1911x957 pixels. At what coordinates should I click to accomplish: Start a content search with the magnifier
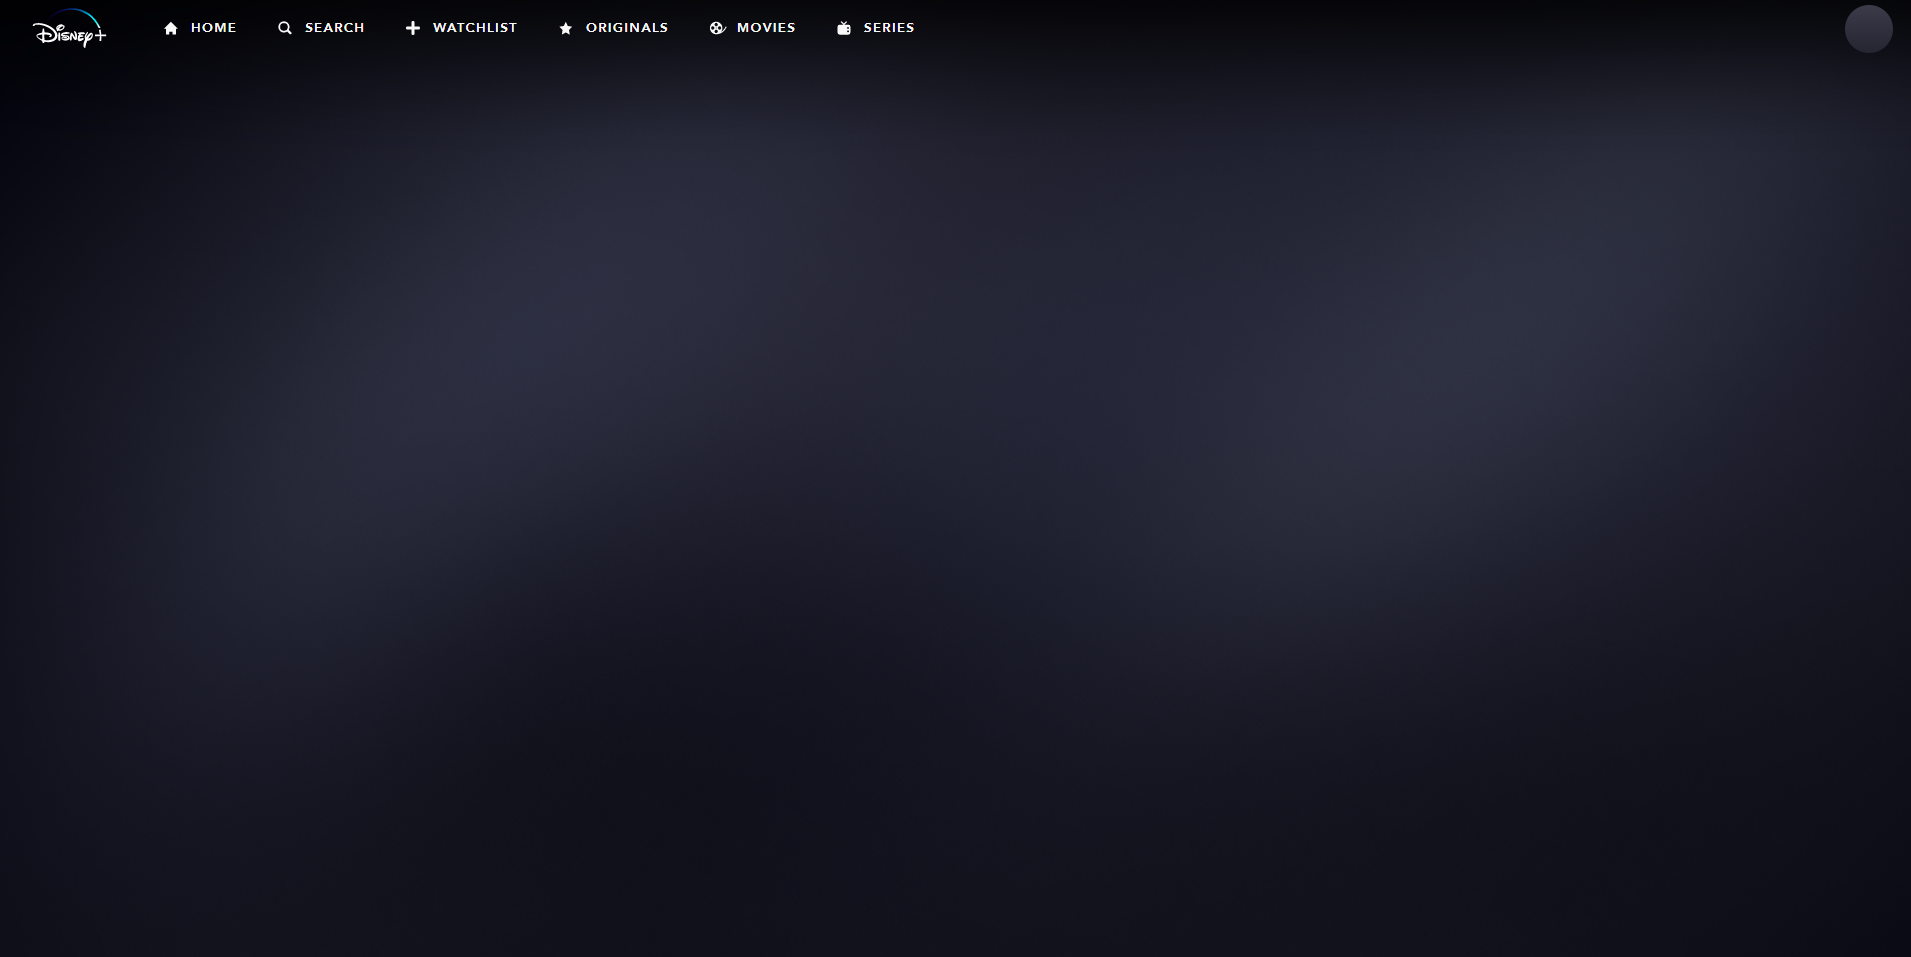pyautogui.click(x=284, y=27)
